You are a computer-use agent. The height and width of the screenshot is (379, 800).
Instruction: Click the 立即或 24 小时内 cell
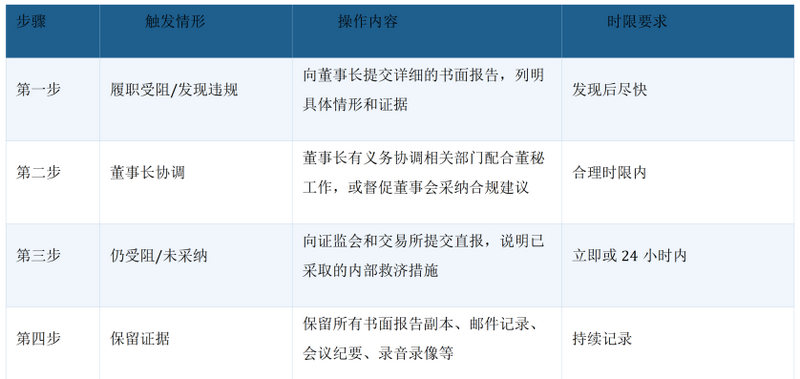tap(678, 265)
